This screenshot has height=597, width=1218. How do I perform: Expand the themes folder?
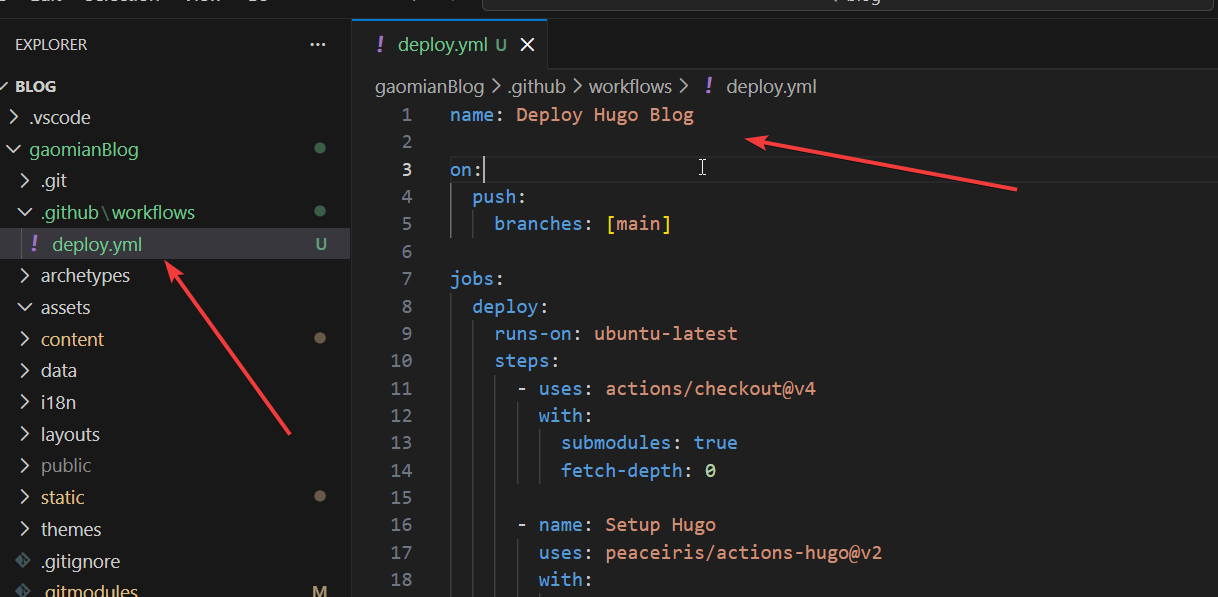tap(25, 530)
